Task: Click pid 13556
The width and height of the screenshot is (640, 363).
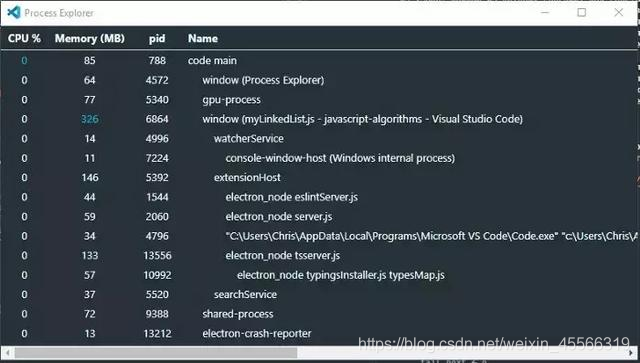Action: pos(157,256)
